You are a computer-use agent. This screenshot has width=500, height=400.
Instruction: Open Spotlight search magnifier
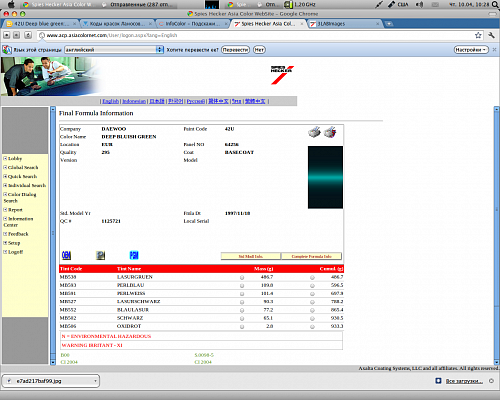495,4
